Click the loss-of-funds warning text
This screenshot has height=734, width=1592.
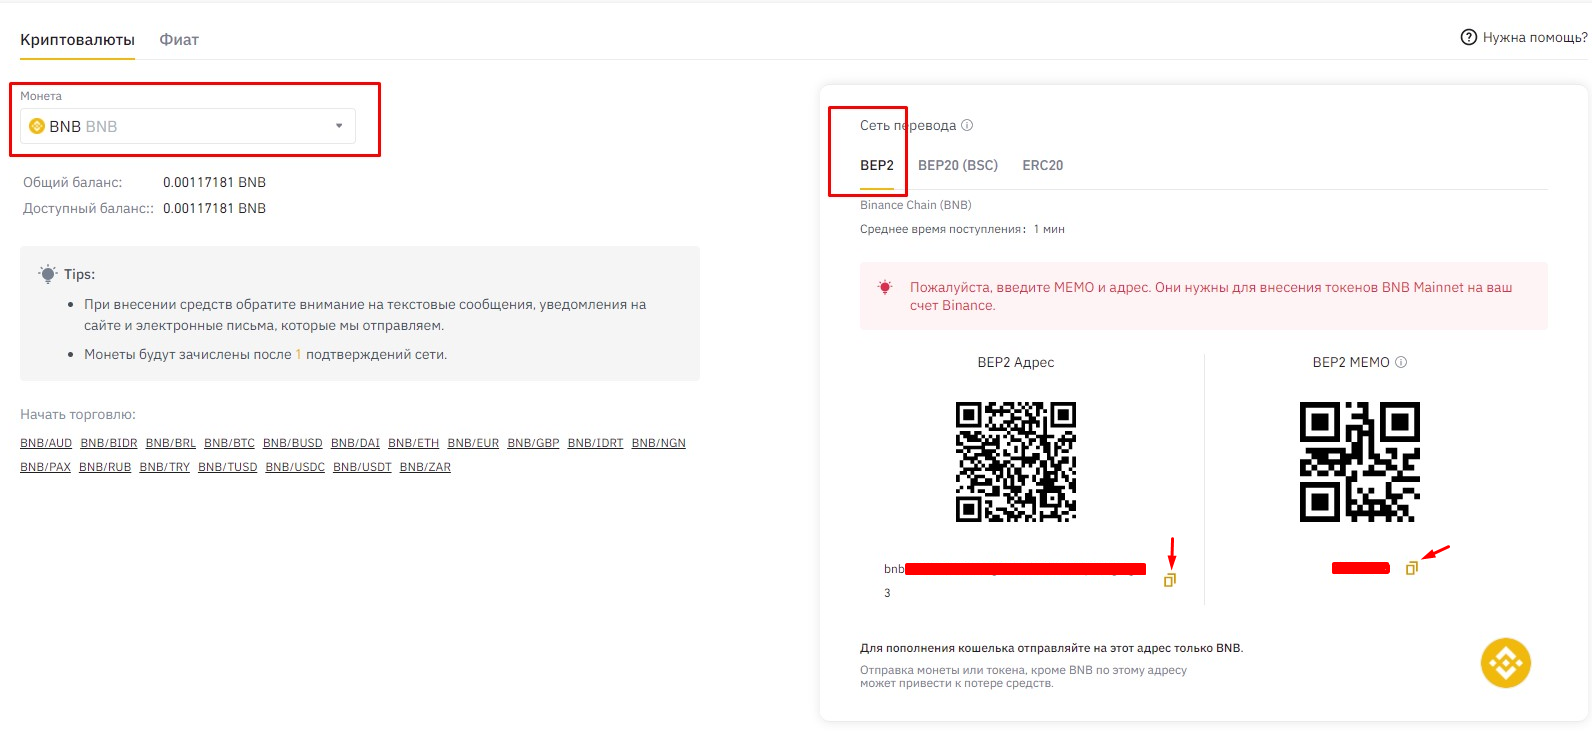point(1023,677)
